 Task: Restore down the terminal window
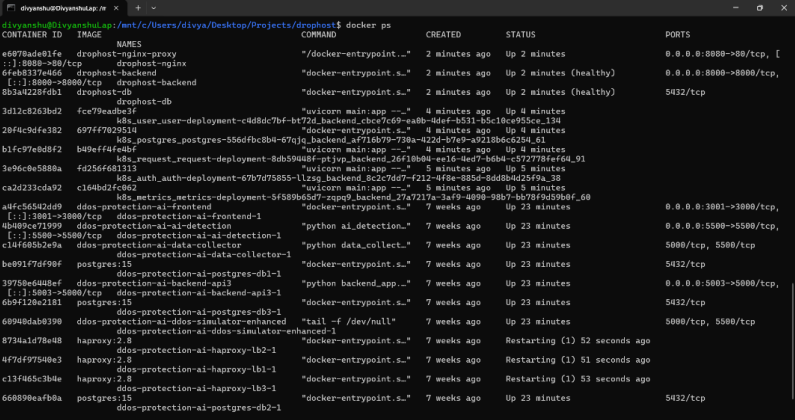pyautogui.click(x=760, y=8)
